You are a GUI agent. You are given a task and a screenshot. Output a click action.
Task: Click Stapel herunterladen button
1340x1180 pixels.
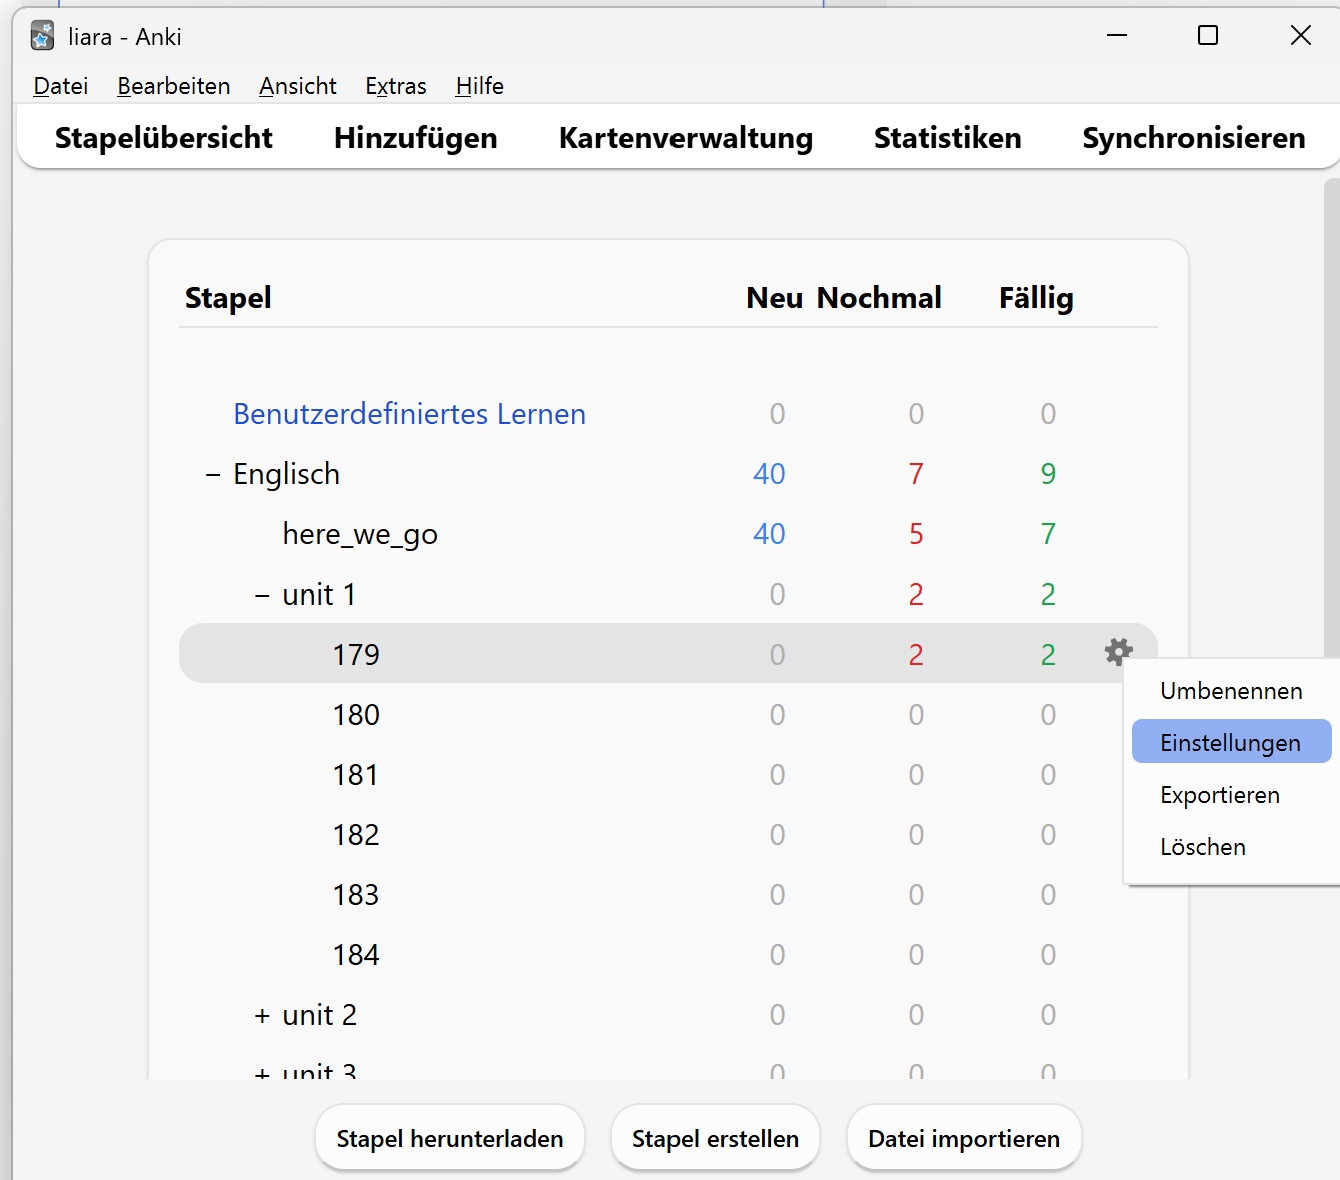(450, 1138)
